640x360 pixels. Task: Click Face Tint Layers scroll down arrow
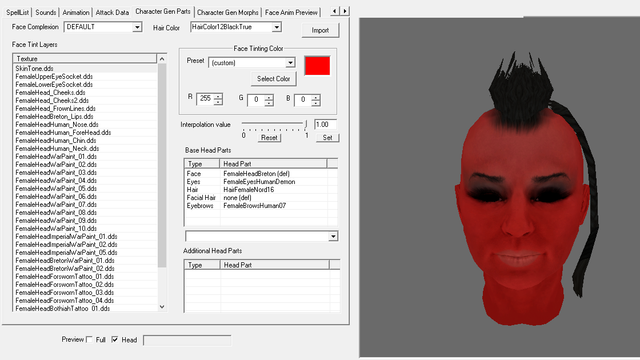pos(162,307)
